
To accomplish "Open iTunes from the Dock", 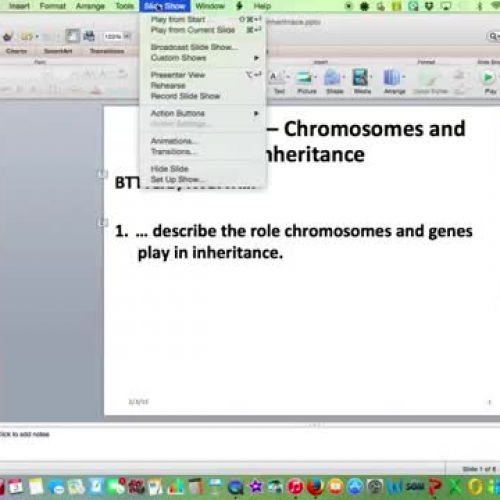I will pos(296,487).
